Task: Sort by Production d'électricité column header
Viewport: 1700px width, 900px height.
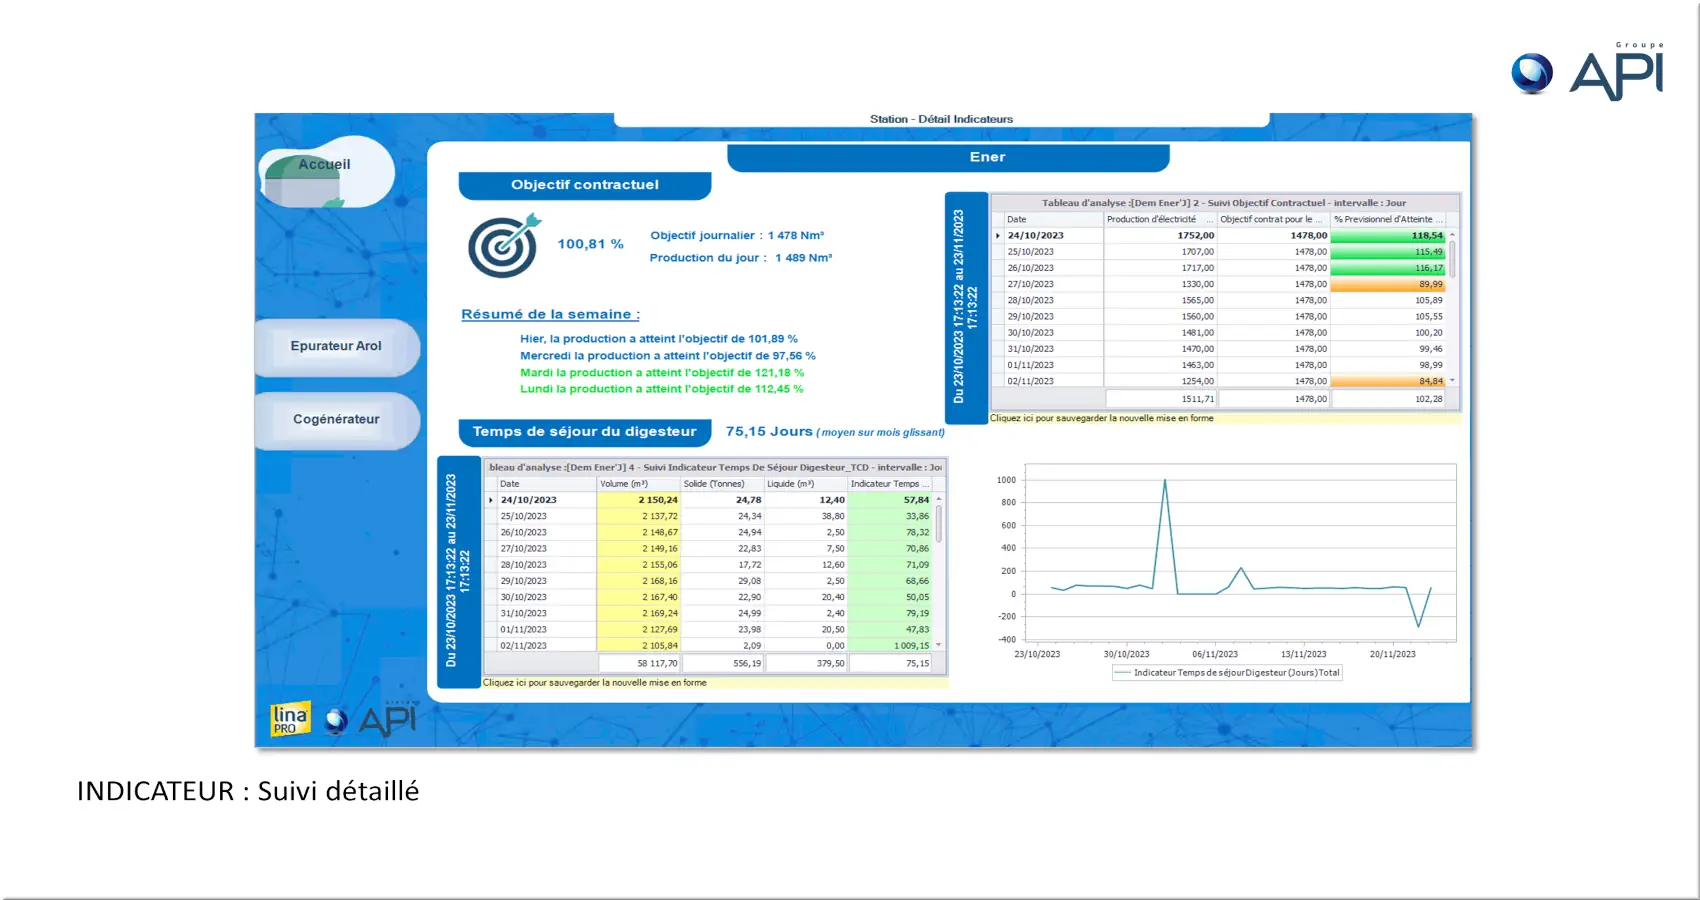Action: pos(1160,219)
